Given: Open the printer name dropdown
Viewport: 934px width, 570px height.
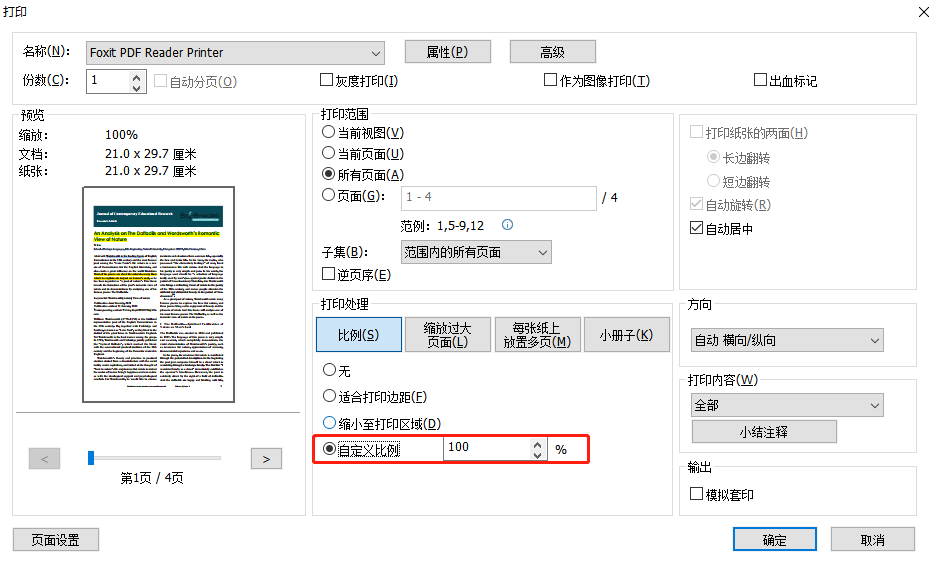Looking at the screenshot, I should pos(375,53).
